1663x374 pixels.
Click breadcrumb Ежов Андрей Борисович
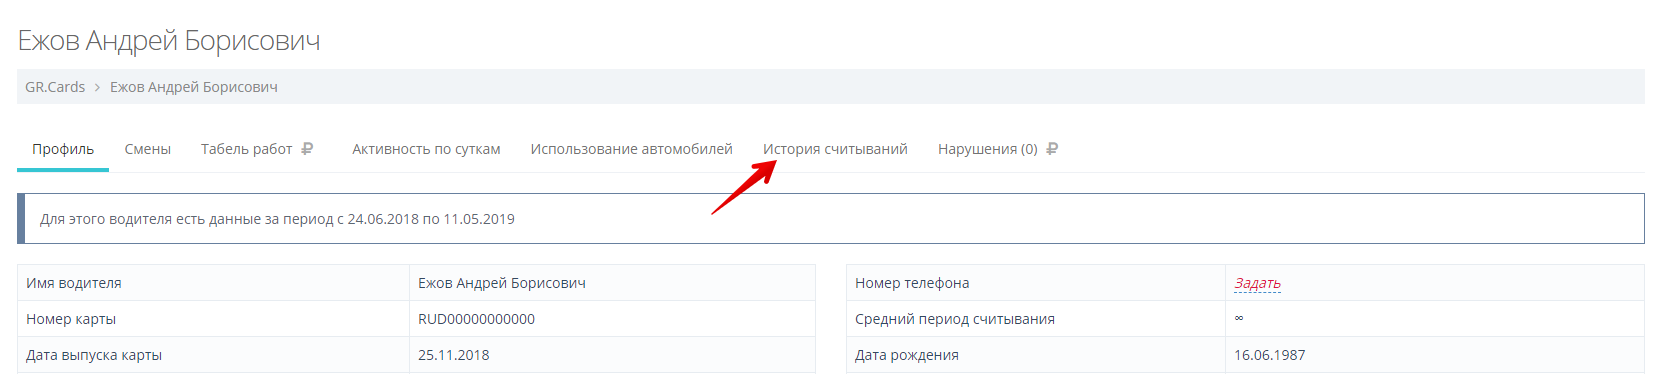click(x=194, y=87)
